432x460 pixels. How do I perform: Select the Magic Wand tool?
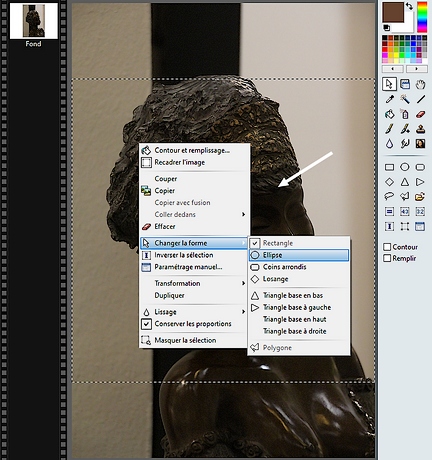(405, 99)
